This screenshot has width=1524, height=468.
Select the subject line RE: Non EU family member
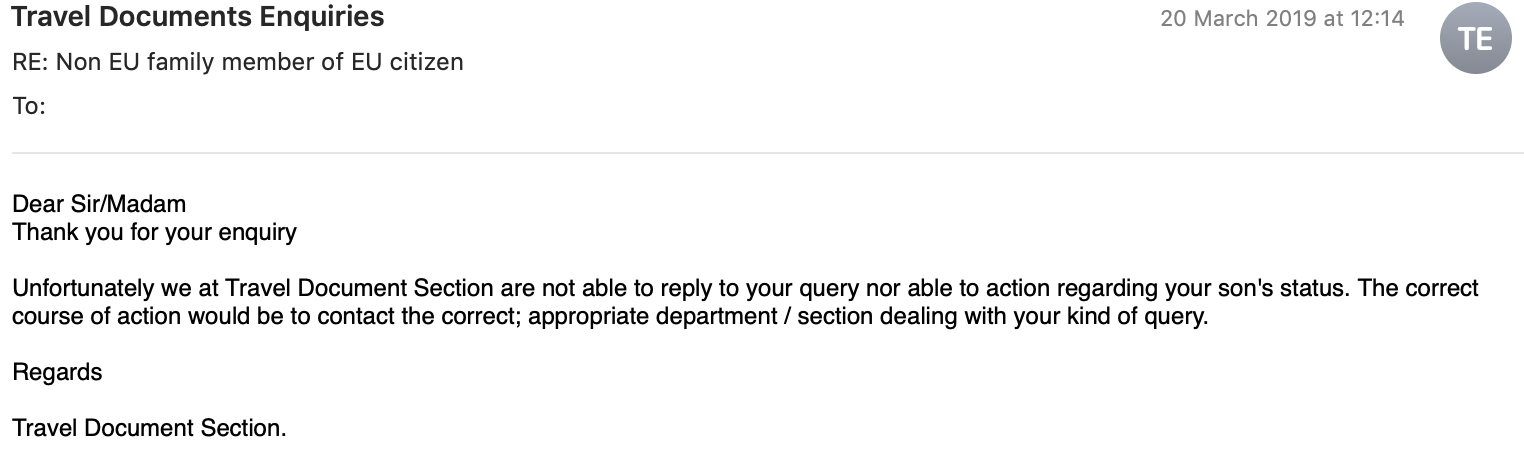point(238,62)
